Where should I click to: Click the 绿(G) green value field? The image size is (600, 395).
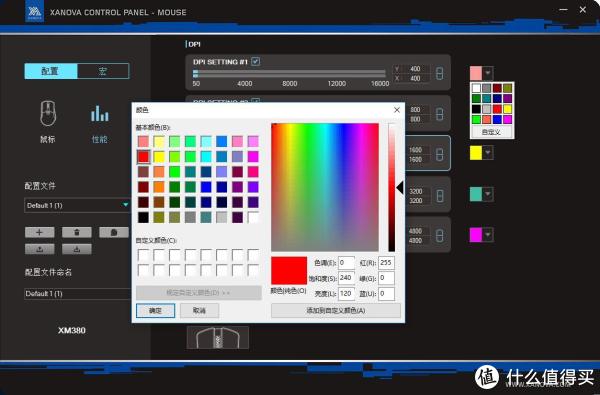(x=386, y=278)
